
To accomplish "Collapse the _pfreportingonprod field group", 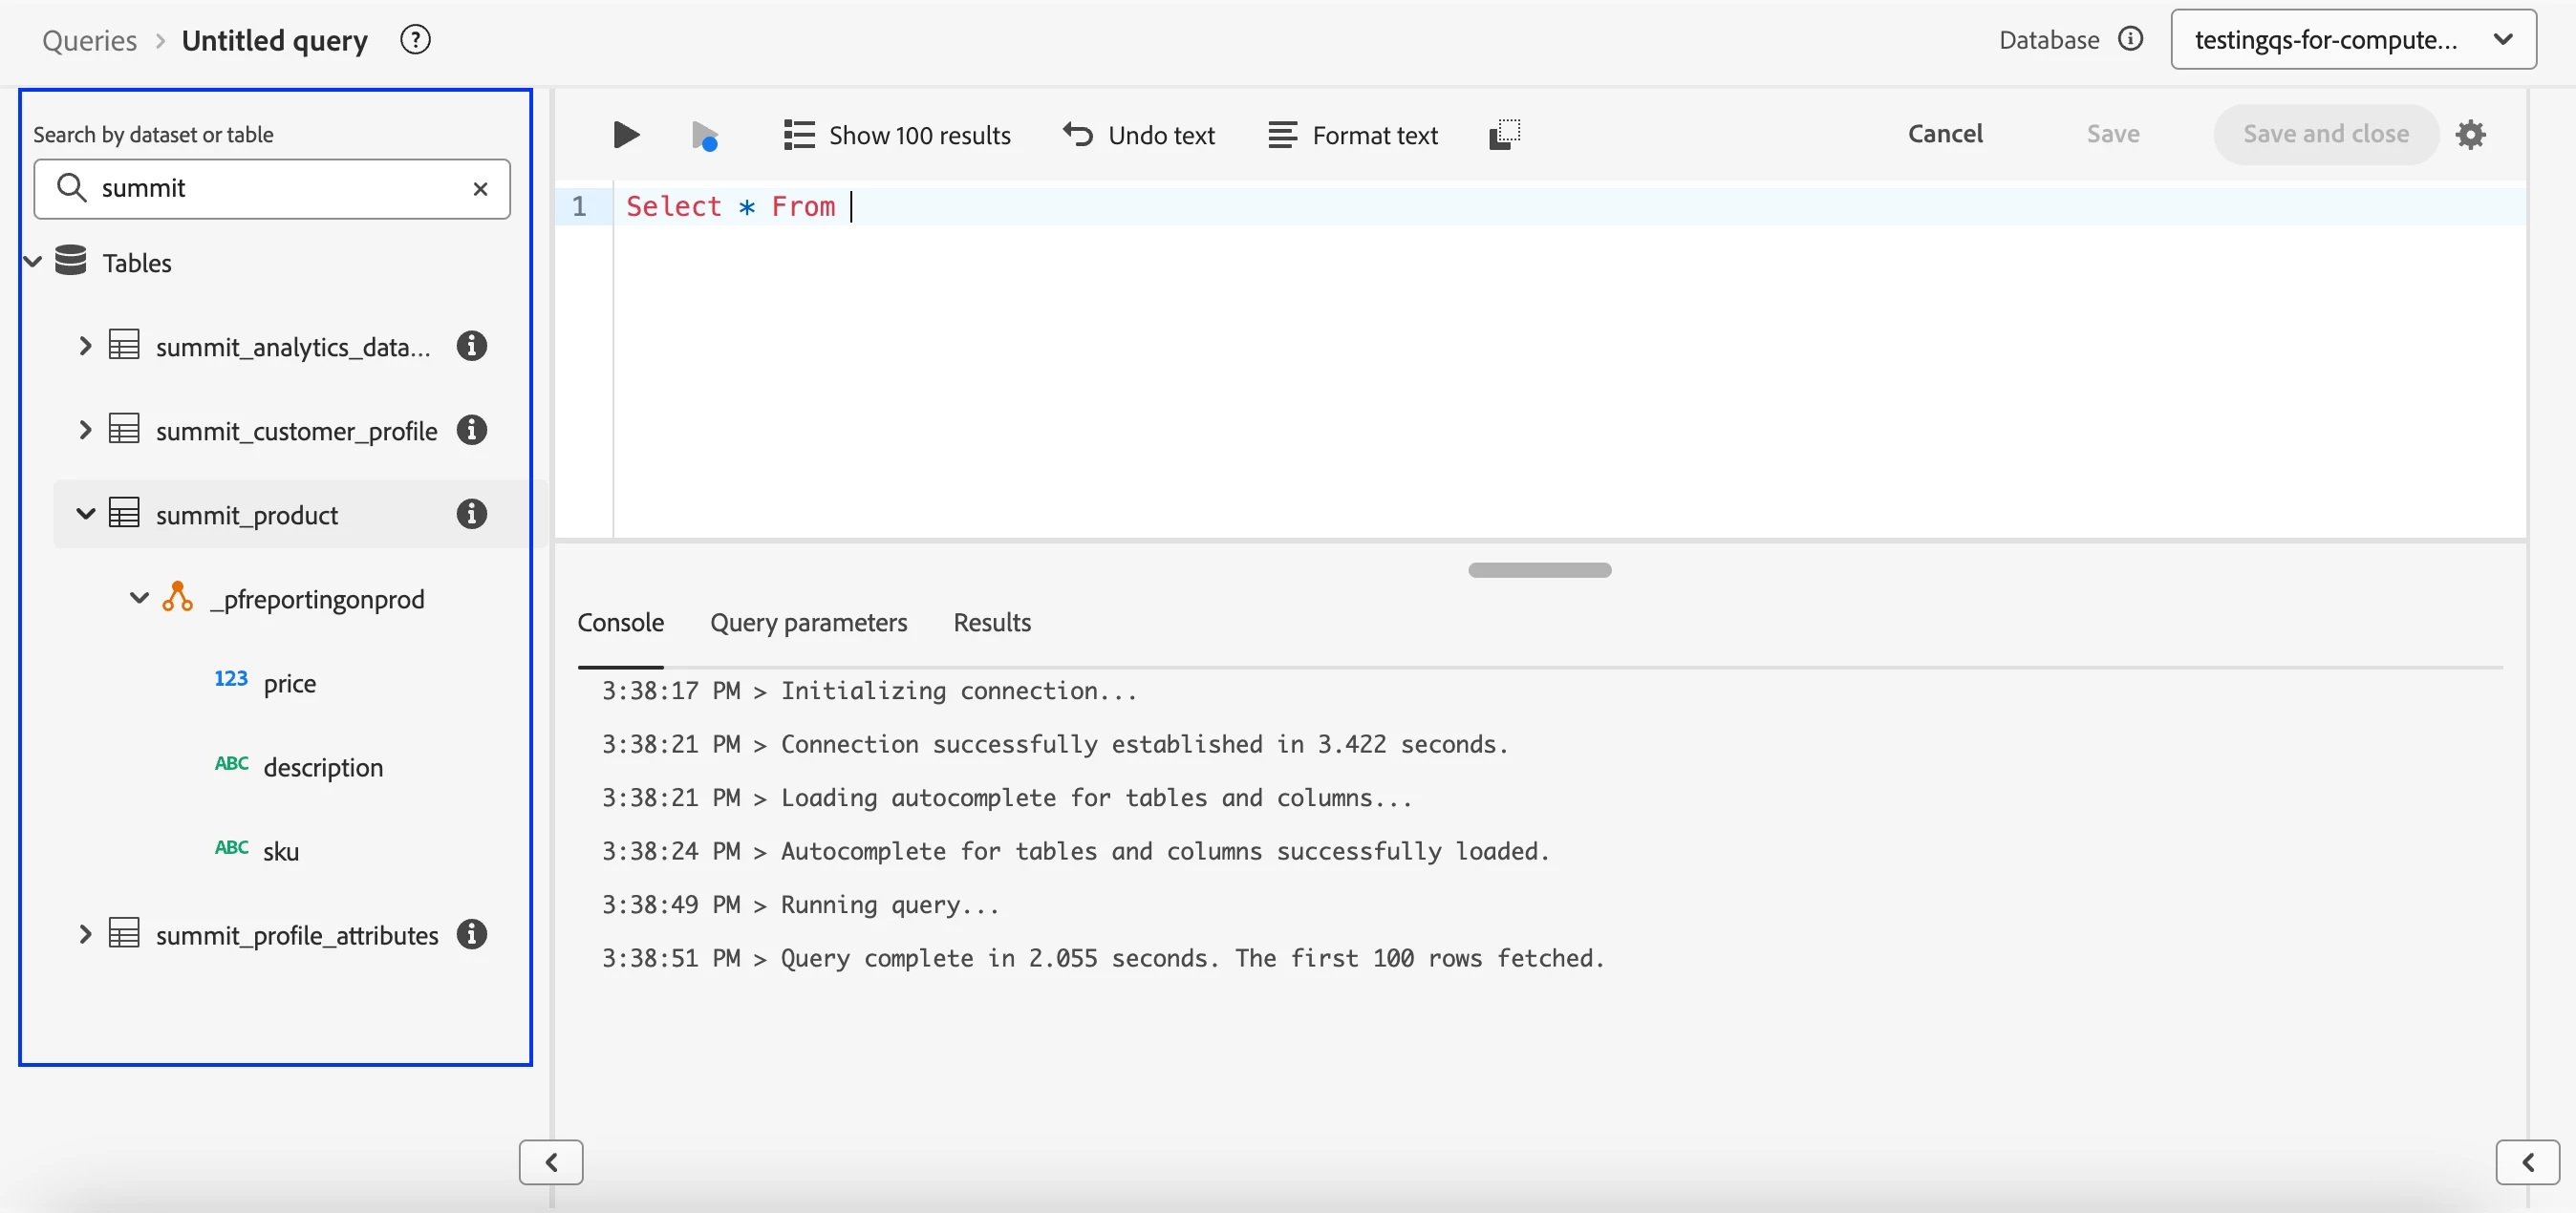I will click(x=139, y=598).
